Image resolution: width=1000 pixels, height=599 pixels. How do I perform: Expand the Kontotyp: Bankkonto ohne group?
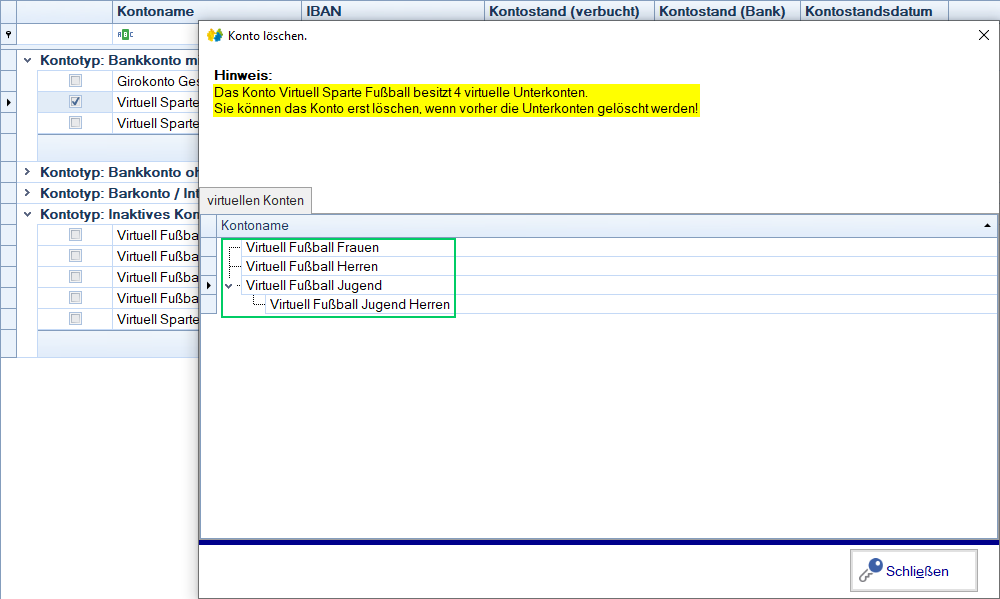pos(27,172)
